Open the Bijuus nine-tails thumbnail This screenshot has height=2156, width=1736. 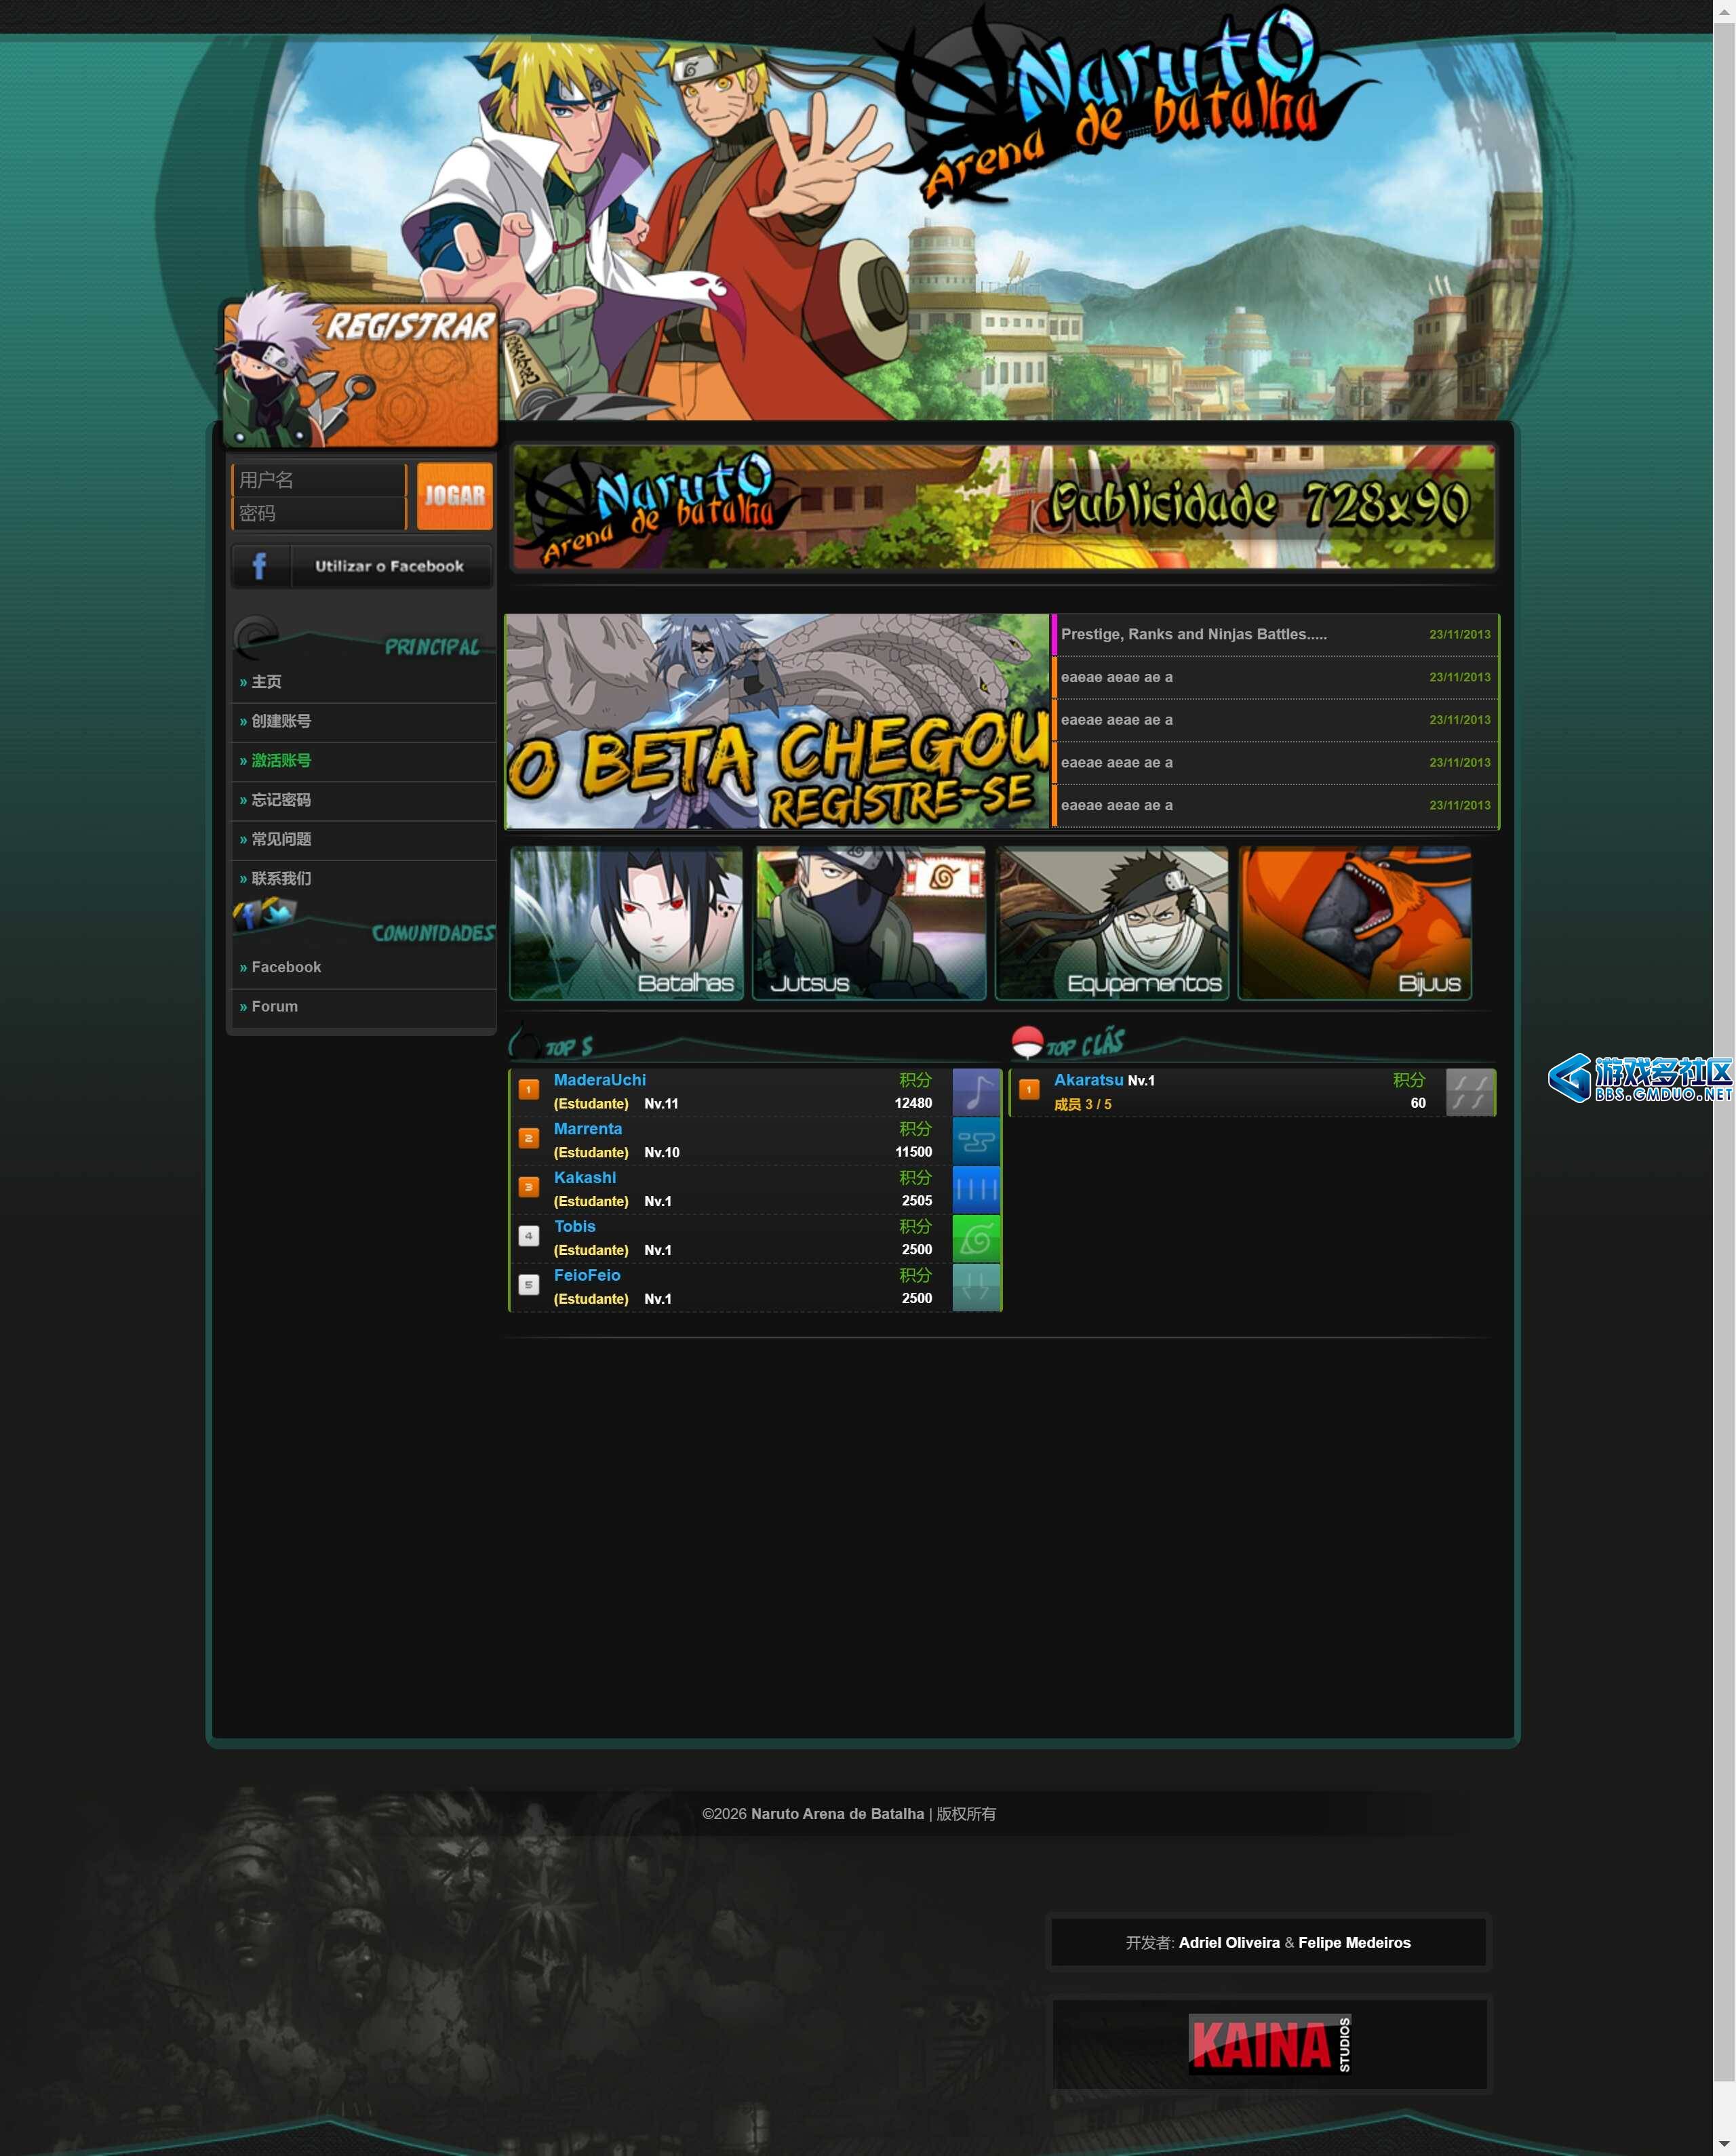pos(1354,923)
